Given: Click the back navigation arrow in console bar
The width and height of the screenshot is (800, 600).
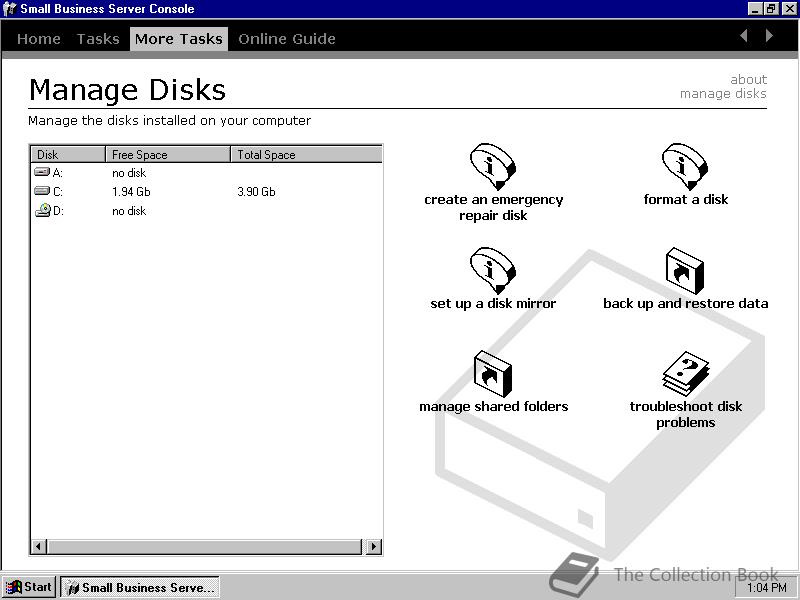Looking at the screenshot, I should point(744,36).
